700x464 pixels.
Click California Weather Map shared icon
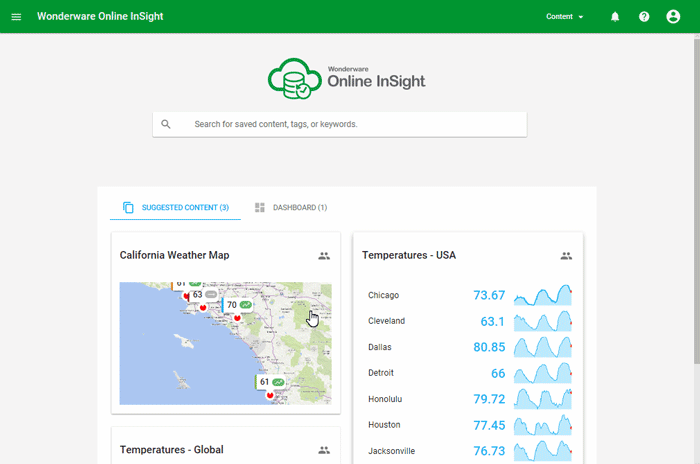pyautogui.click(x=324, y=256)
